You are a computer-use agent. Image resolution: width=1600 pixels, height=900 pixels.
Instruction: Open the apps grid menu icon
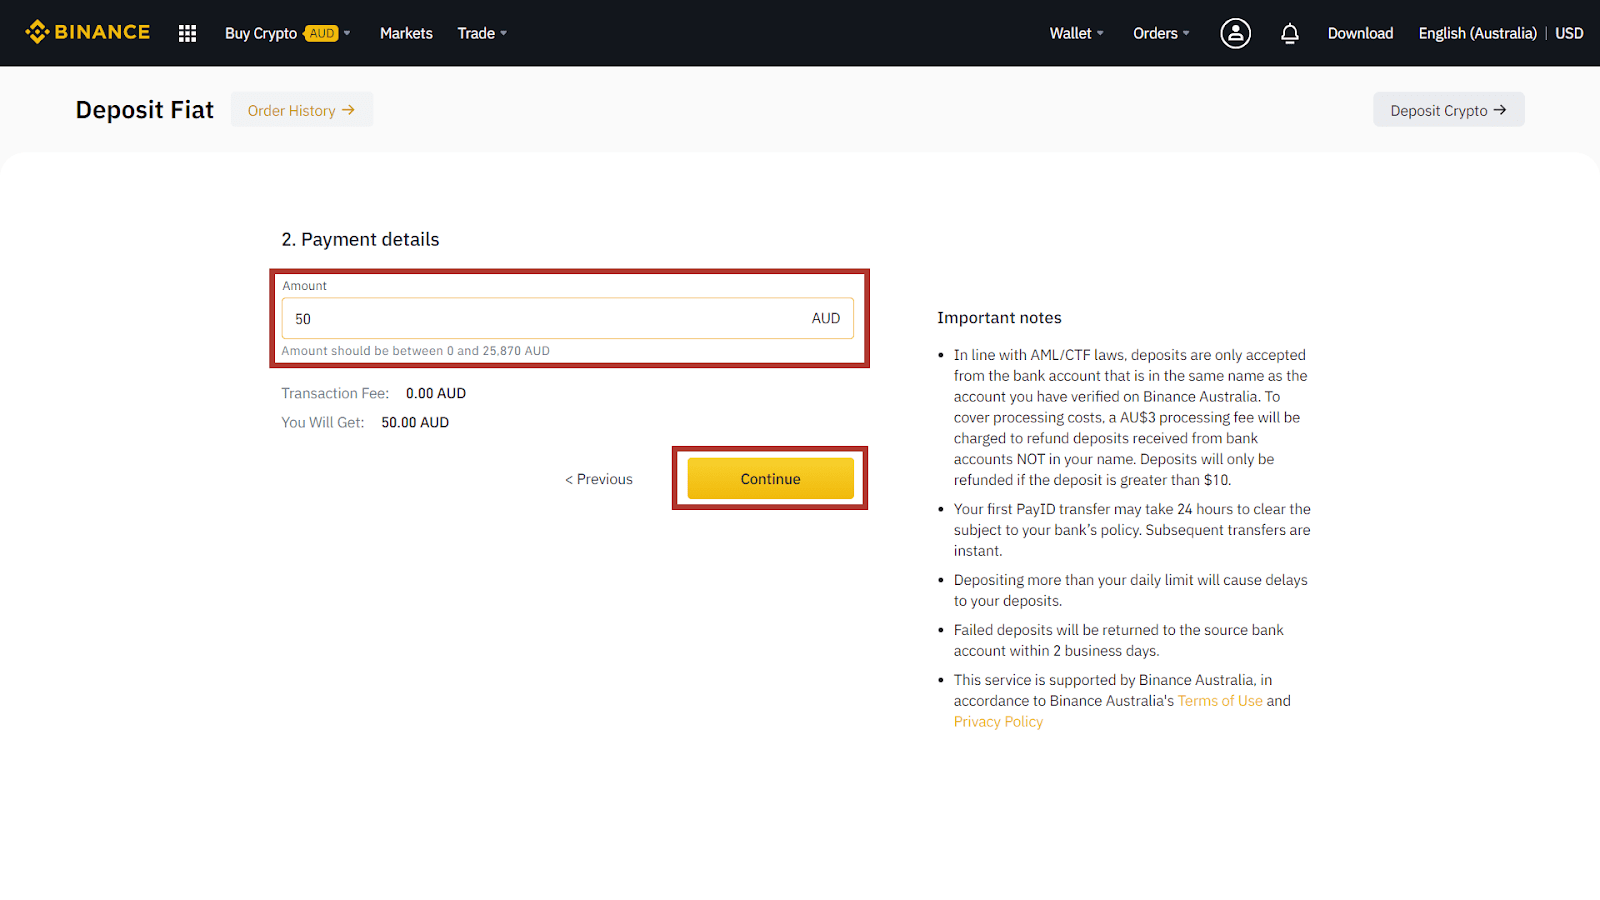(187, 33)
